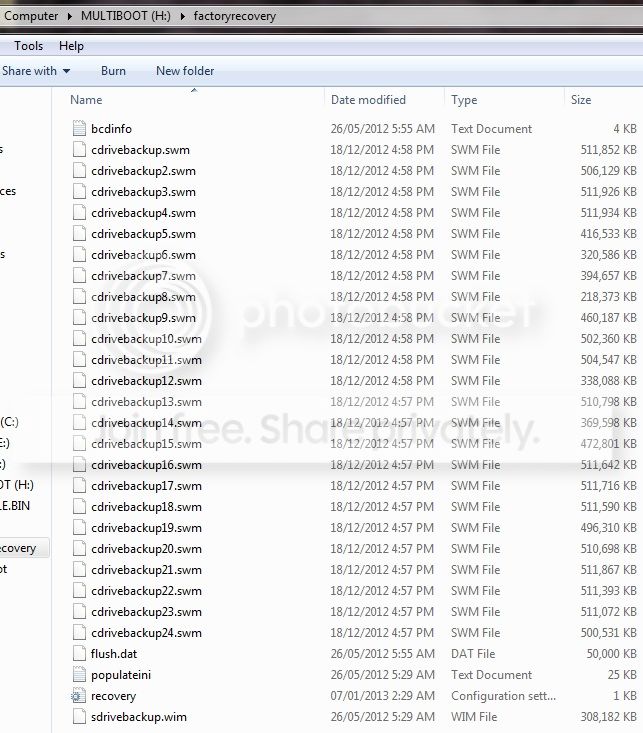The image size is (643, 733).
Task: Click the bcdinfo text document icon
Action: 79,129
